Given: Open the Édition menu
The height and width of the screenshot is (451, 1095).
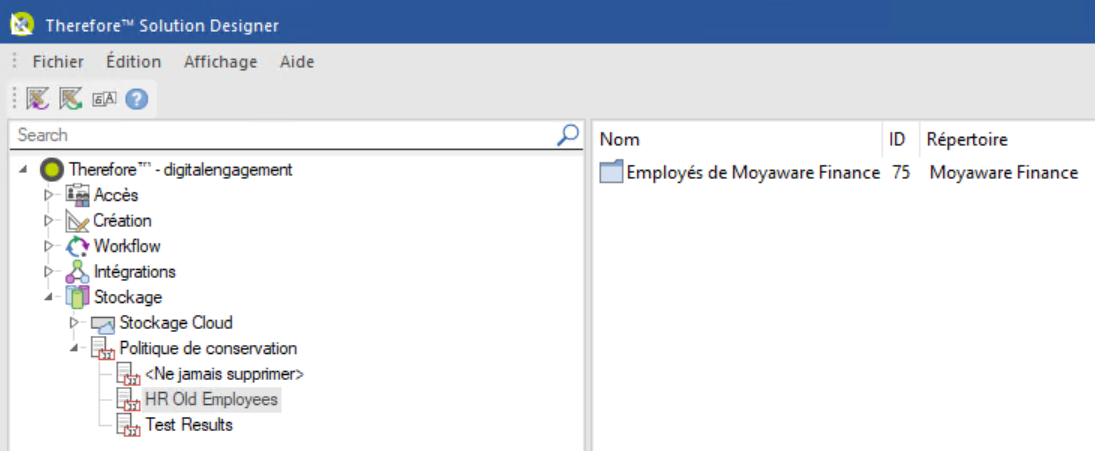Looking at the screenshot, I should coord(133,62).
